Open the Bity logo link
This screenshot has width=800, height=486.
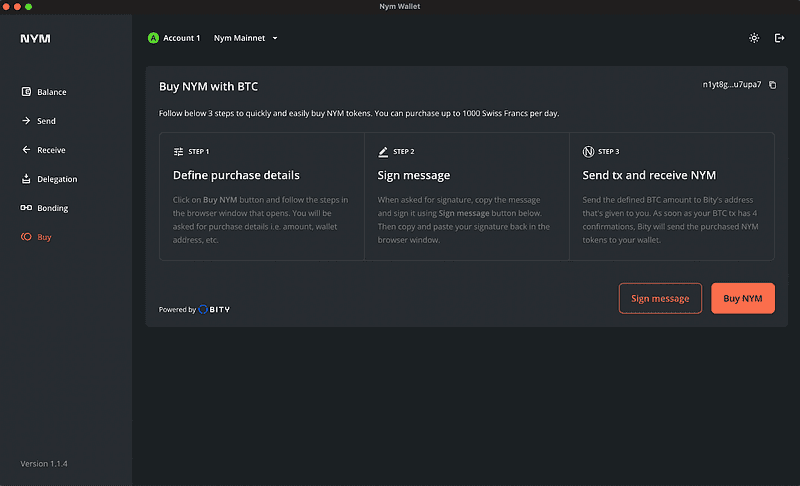214,310
